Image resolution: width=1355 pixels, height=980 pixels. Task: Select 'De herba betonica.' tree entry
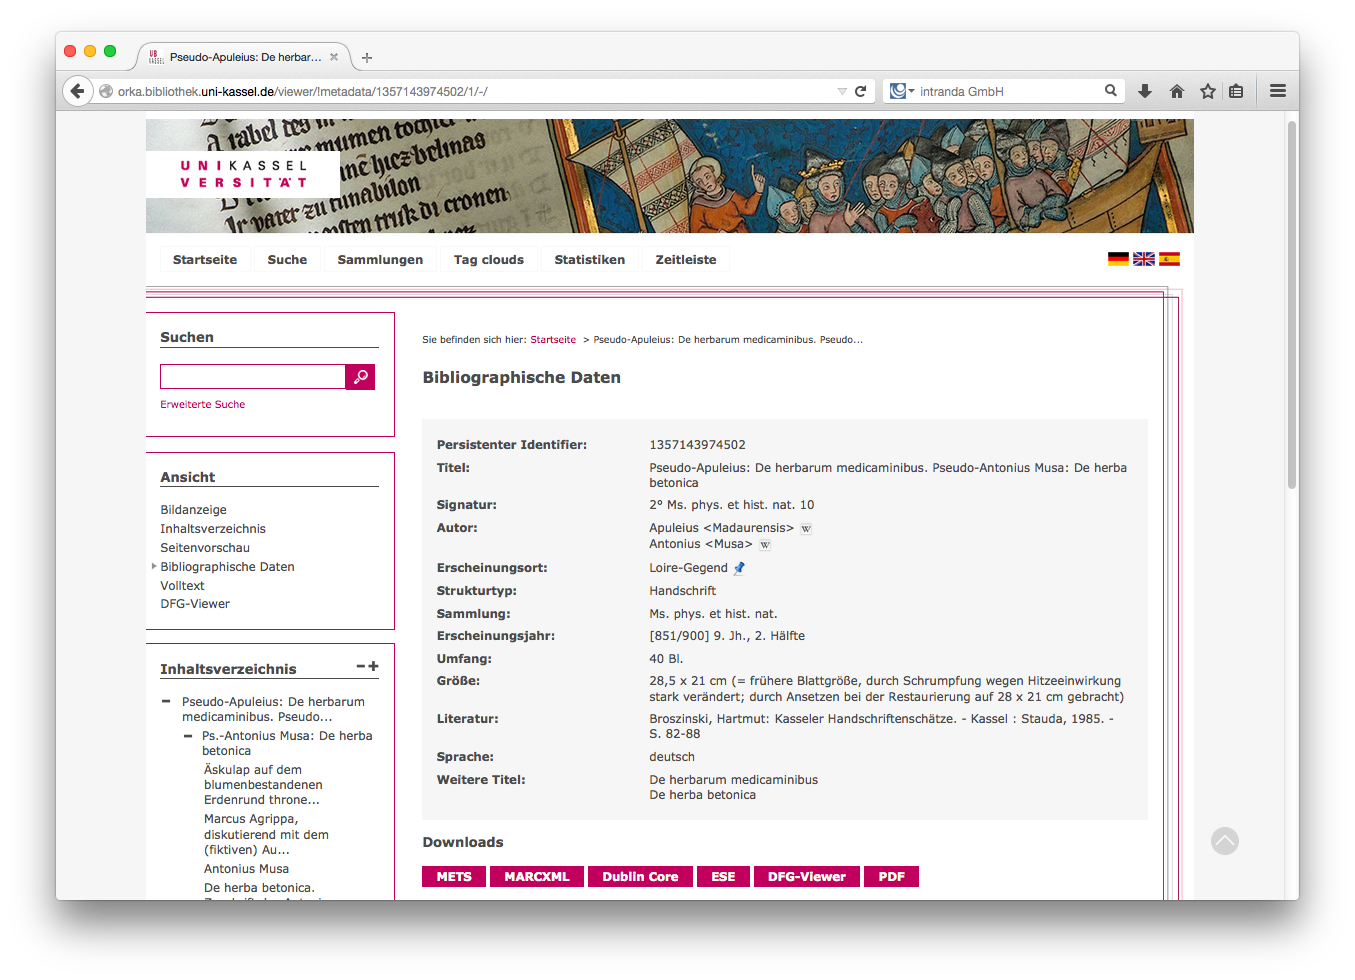259,888
